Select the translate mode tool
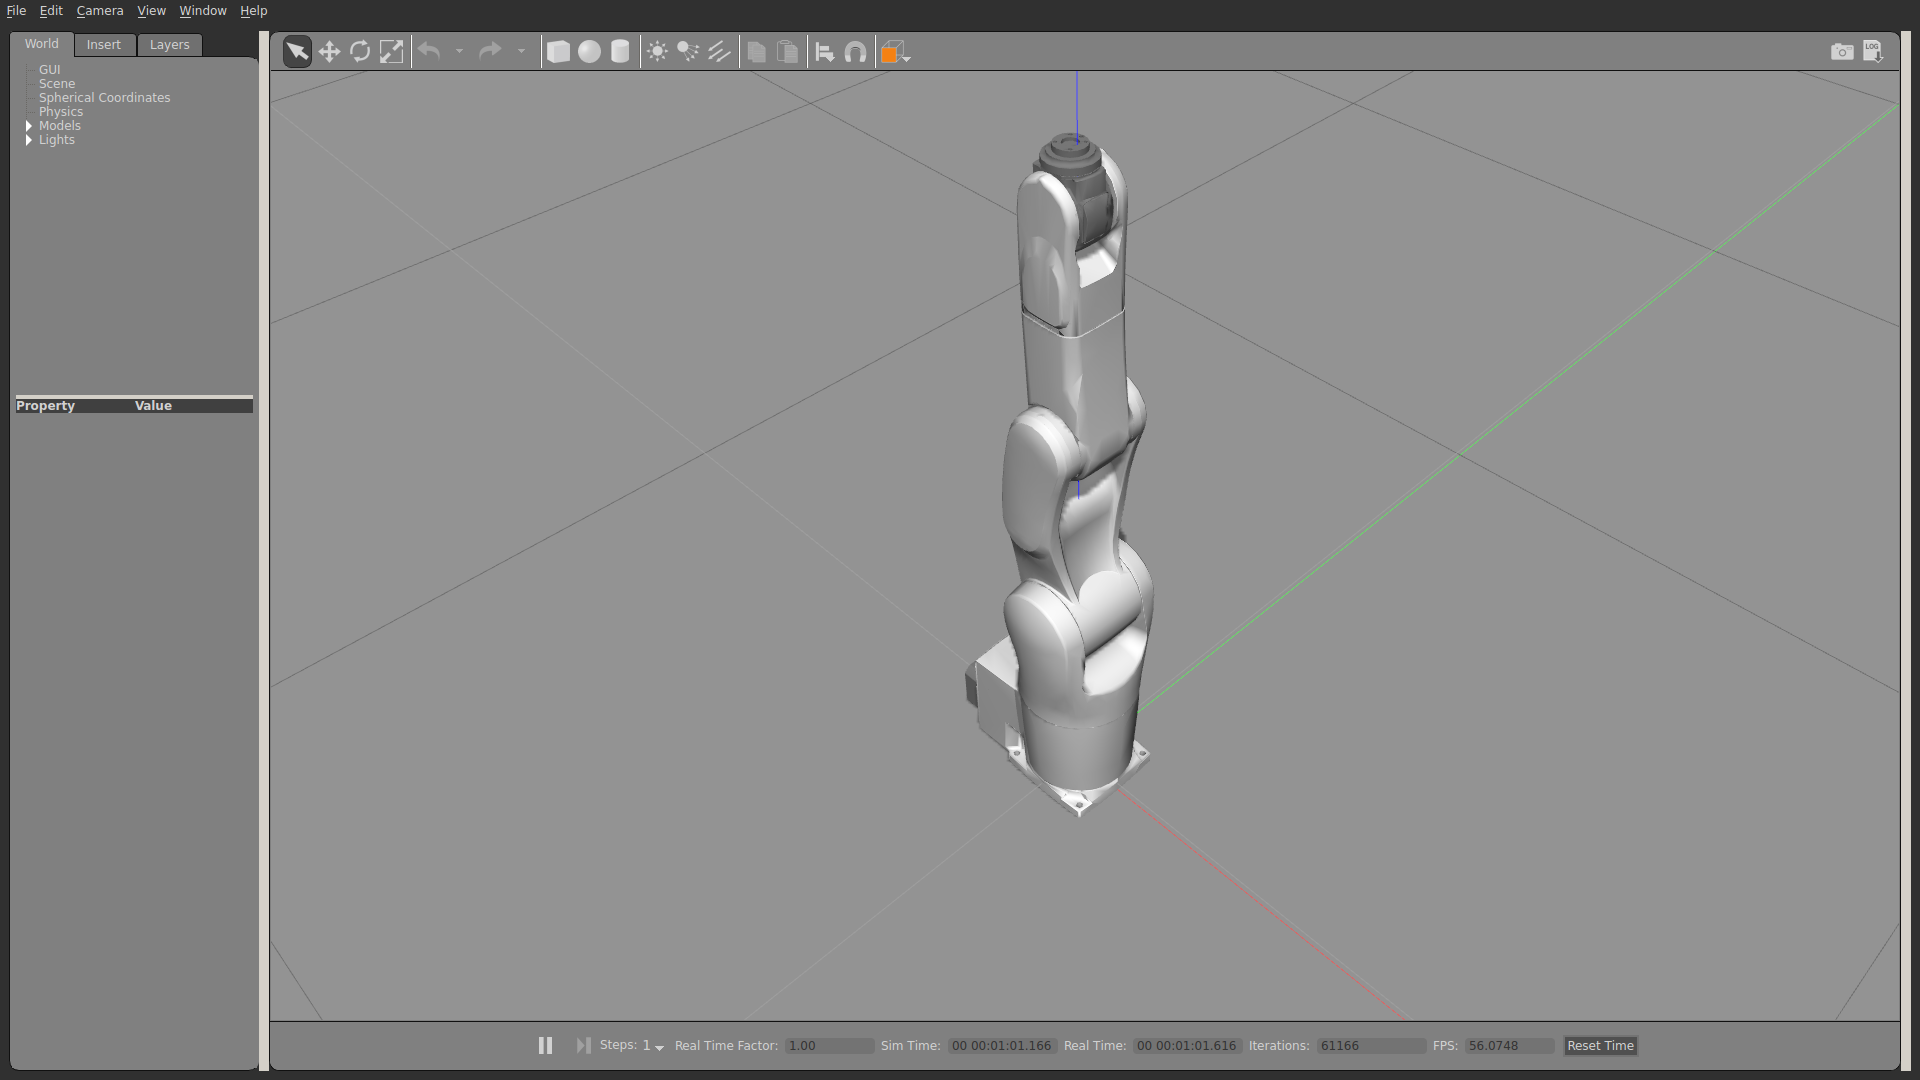1920x1080 pixels. pyautogui.click(x=329, y=52)
